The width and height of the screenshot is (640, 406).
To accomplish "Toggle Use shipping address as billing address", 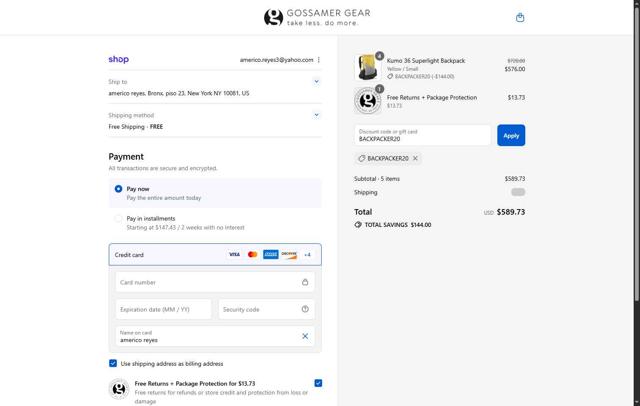I will click(113, 363).
